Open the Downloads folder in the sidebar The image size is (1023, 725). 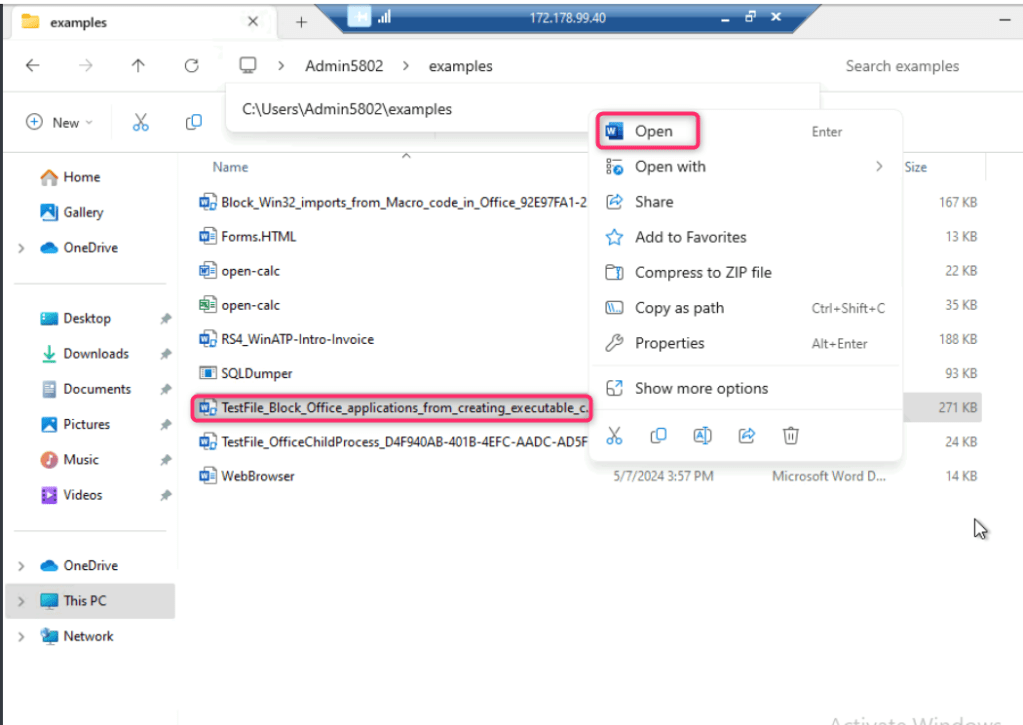coord(95,354)
